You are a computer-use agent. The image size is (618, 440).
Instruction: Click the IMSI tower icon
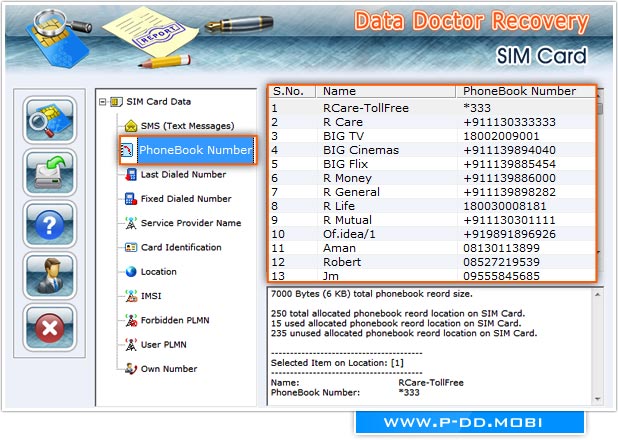click(131, 296)
